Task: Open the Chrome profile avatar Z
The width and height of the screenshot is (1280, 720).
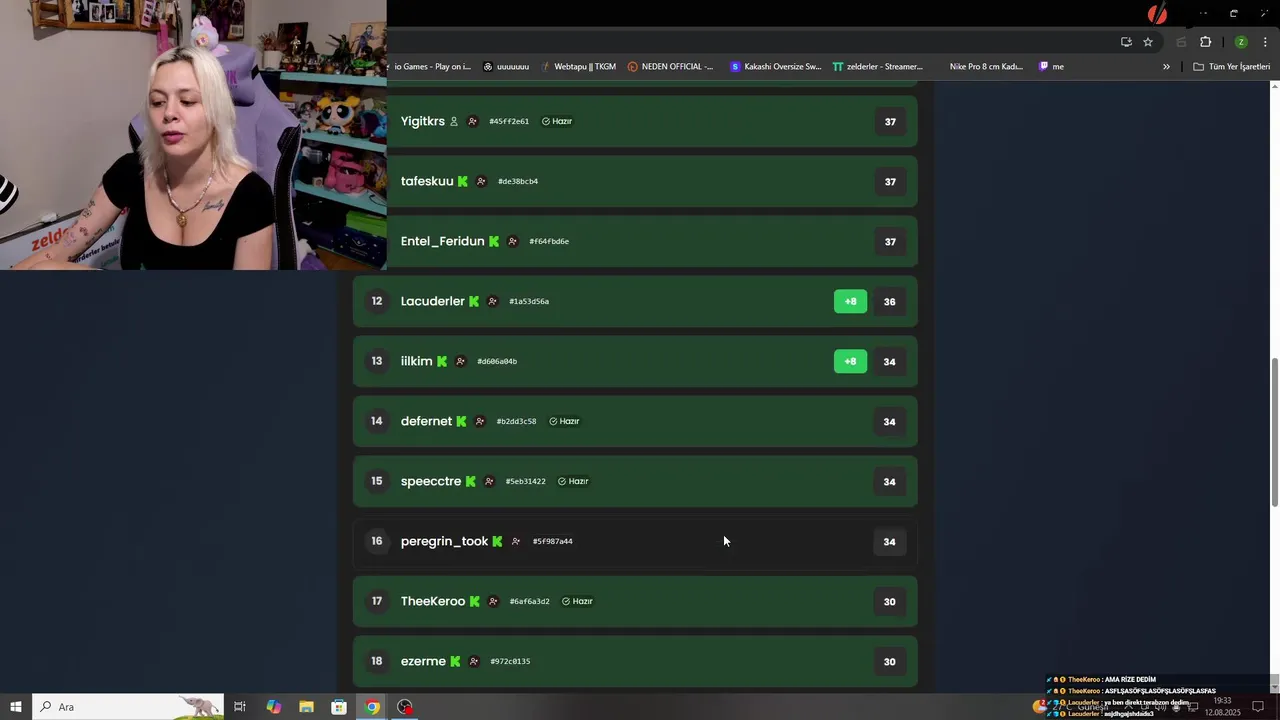Action: 1241,42
